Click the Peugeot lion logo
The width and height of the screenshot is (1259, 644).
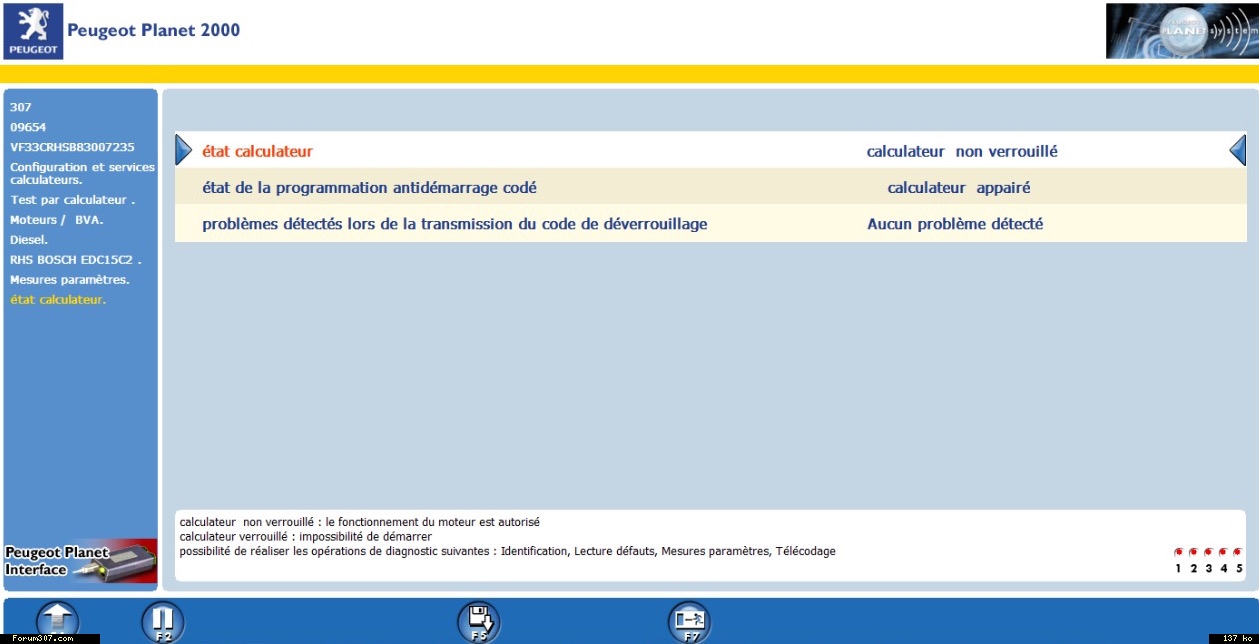click(34, 31)
